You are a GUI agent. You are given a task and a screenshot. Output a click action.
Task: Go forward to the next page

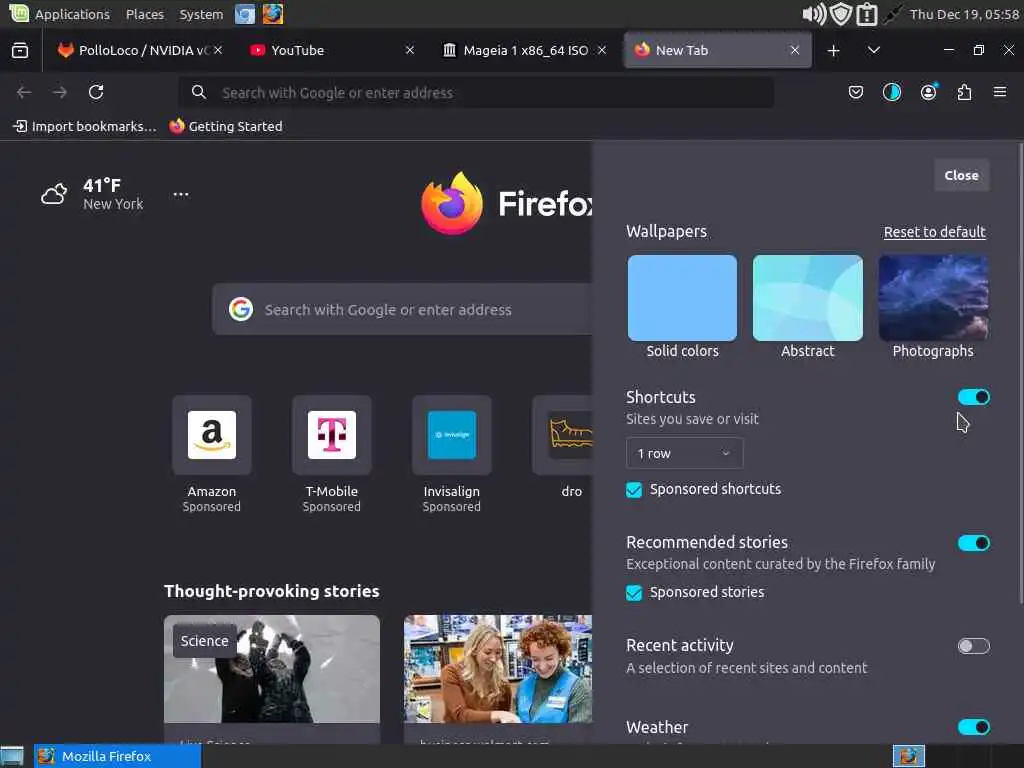tap(60, 92)
